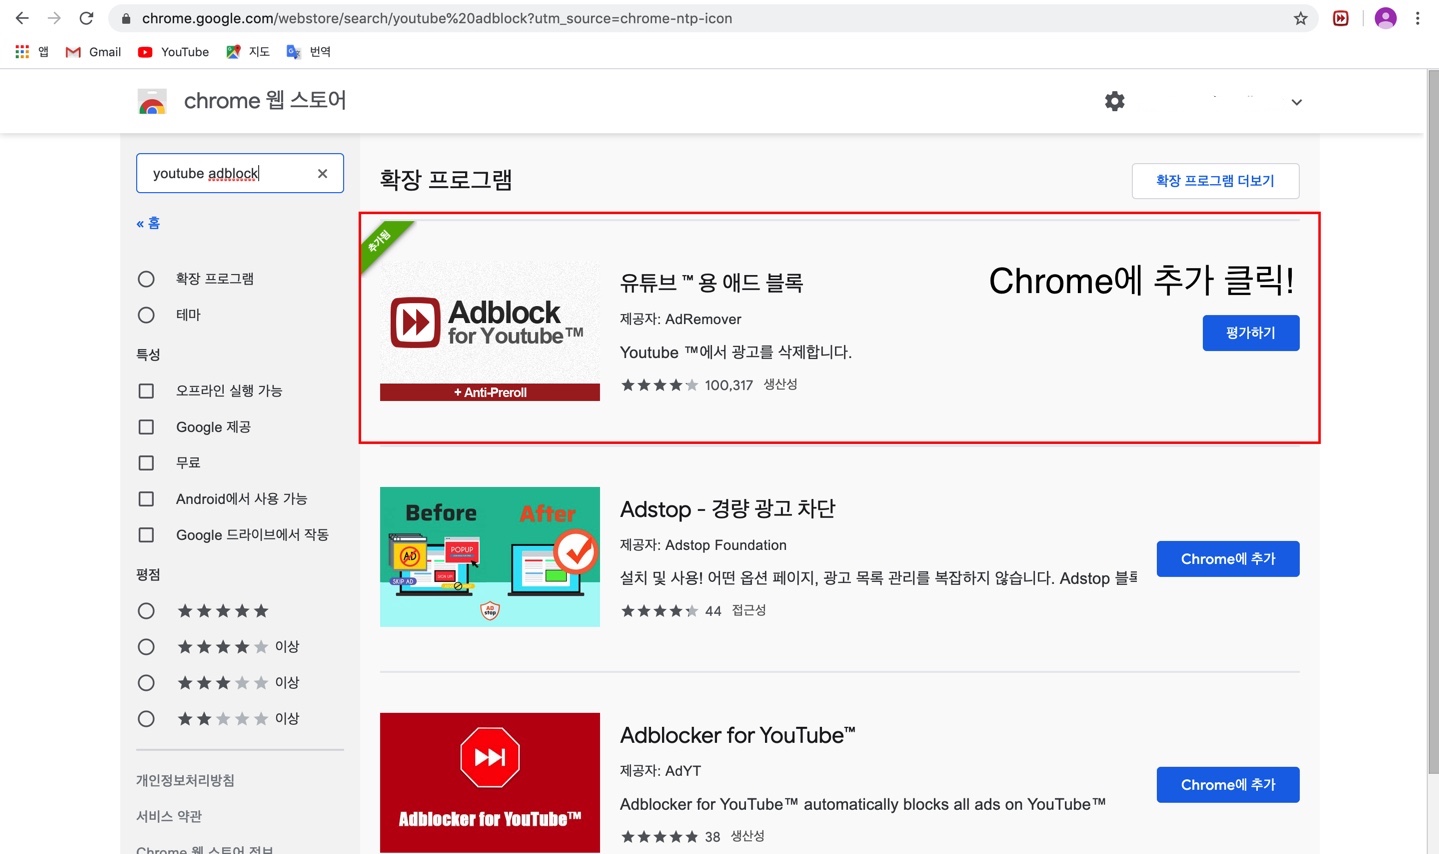
Task: Open the Translate (번역) bookmark
Action: 308,52
